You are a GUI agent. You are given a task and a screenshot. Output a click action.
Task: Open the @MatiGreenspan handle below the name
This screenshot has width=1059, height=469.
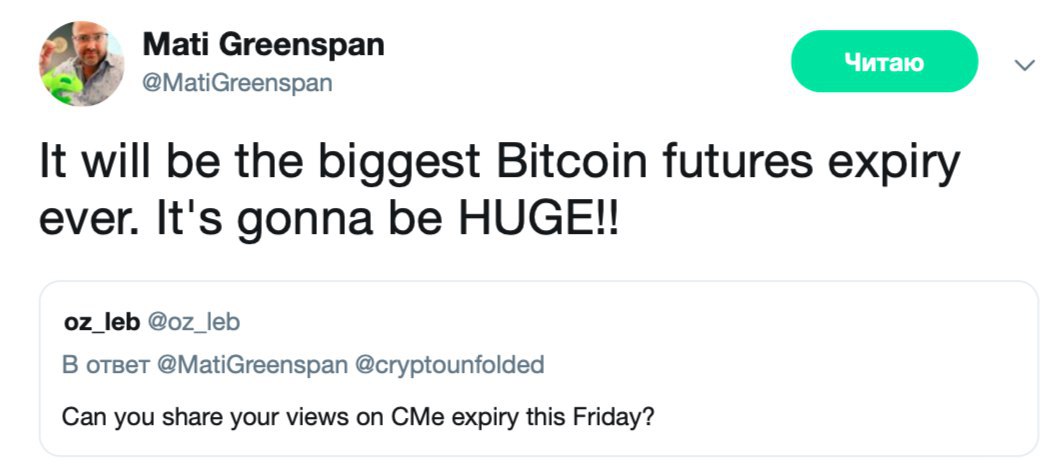(237, 84)
